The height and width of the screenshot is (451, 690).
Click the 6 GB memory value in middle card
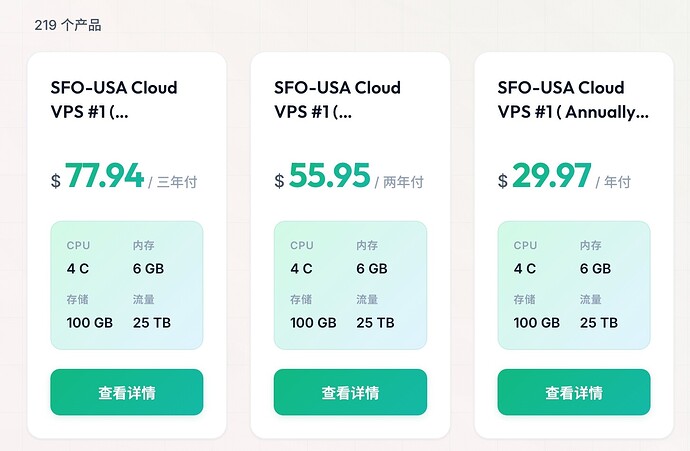point(372,268)
